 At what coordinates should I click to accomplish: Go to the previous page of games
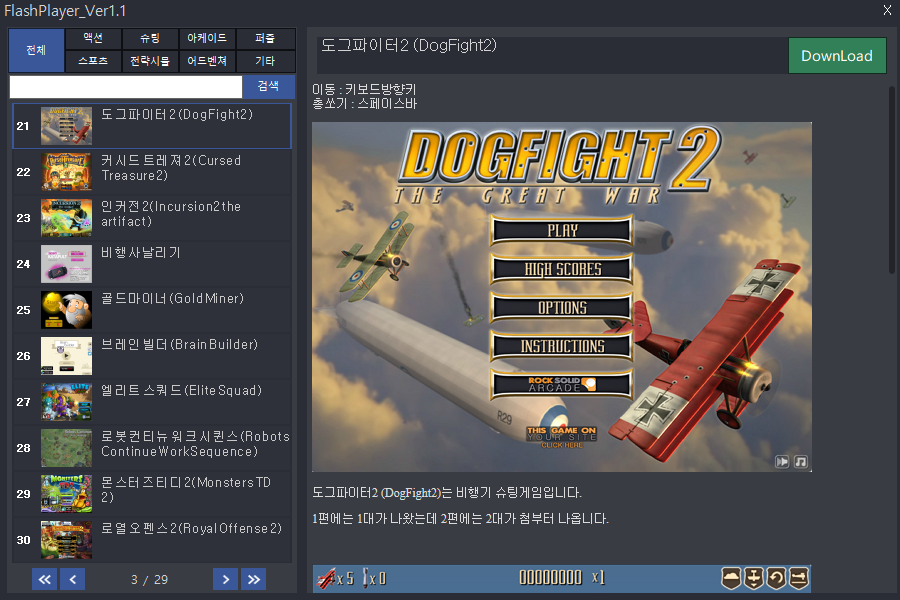tap(73, 579)
